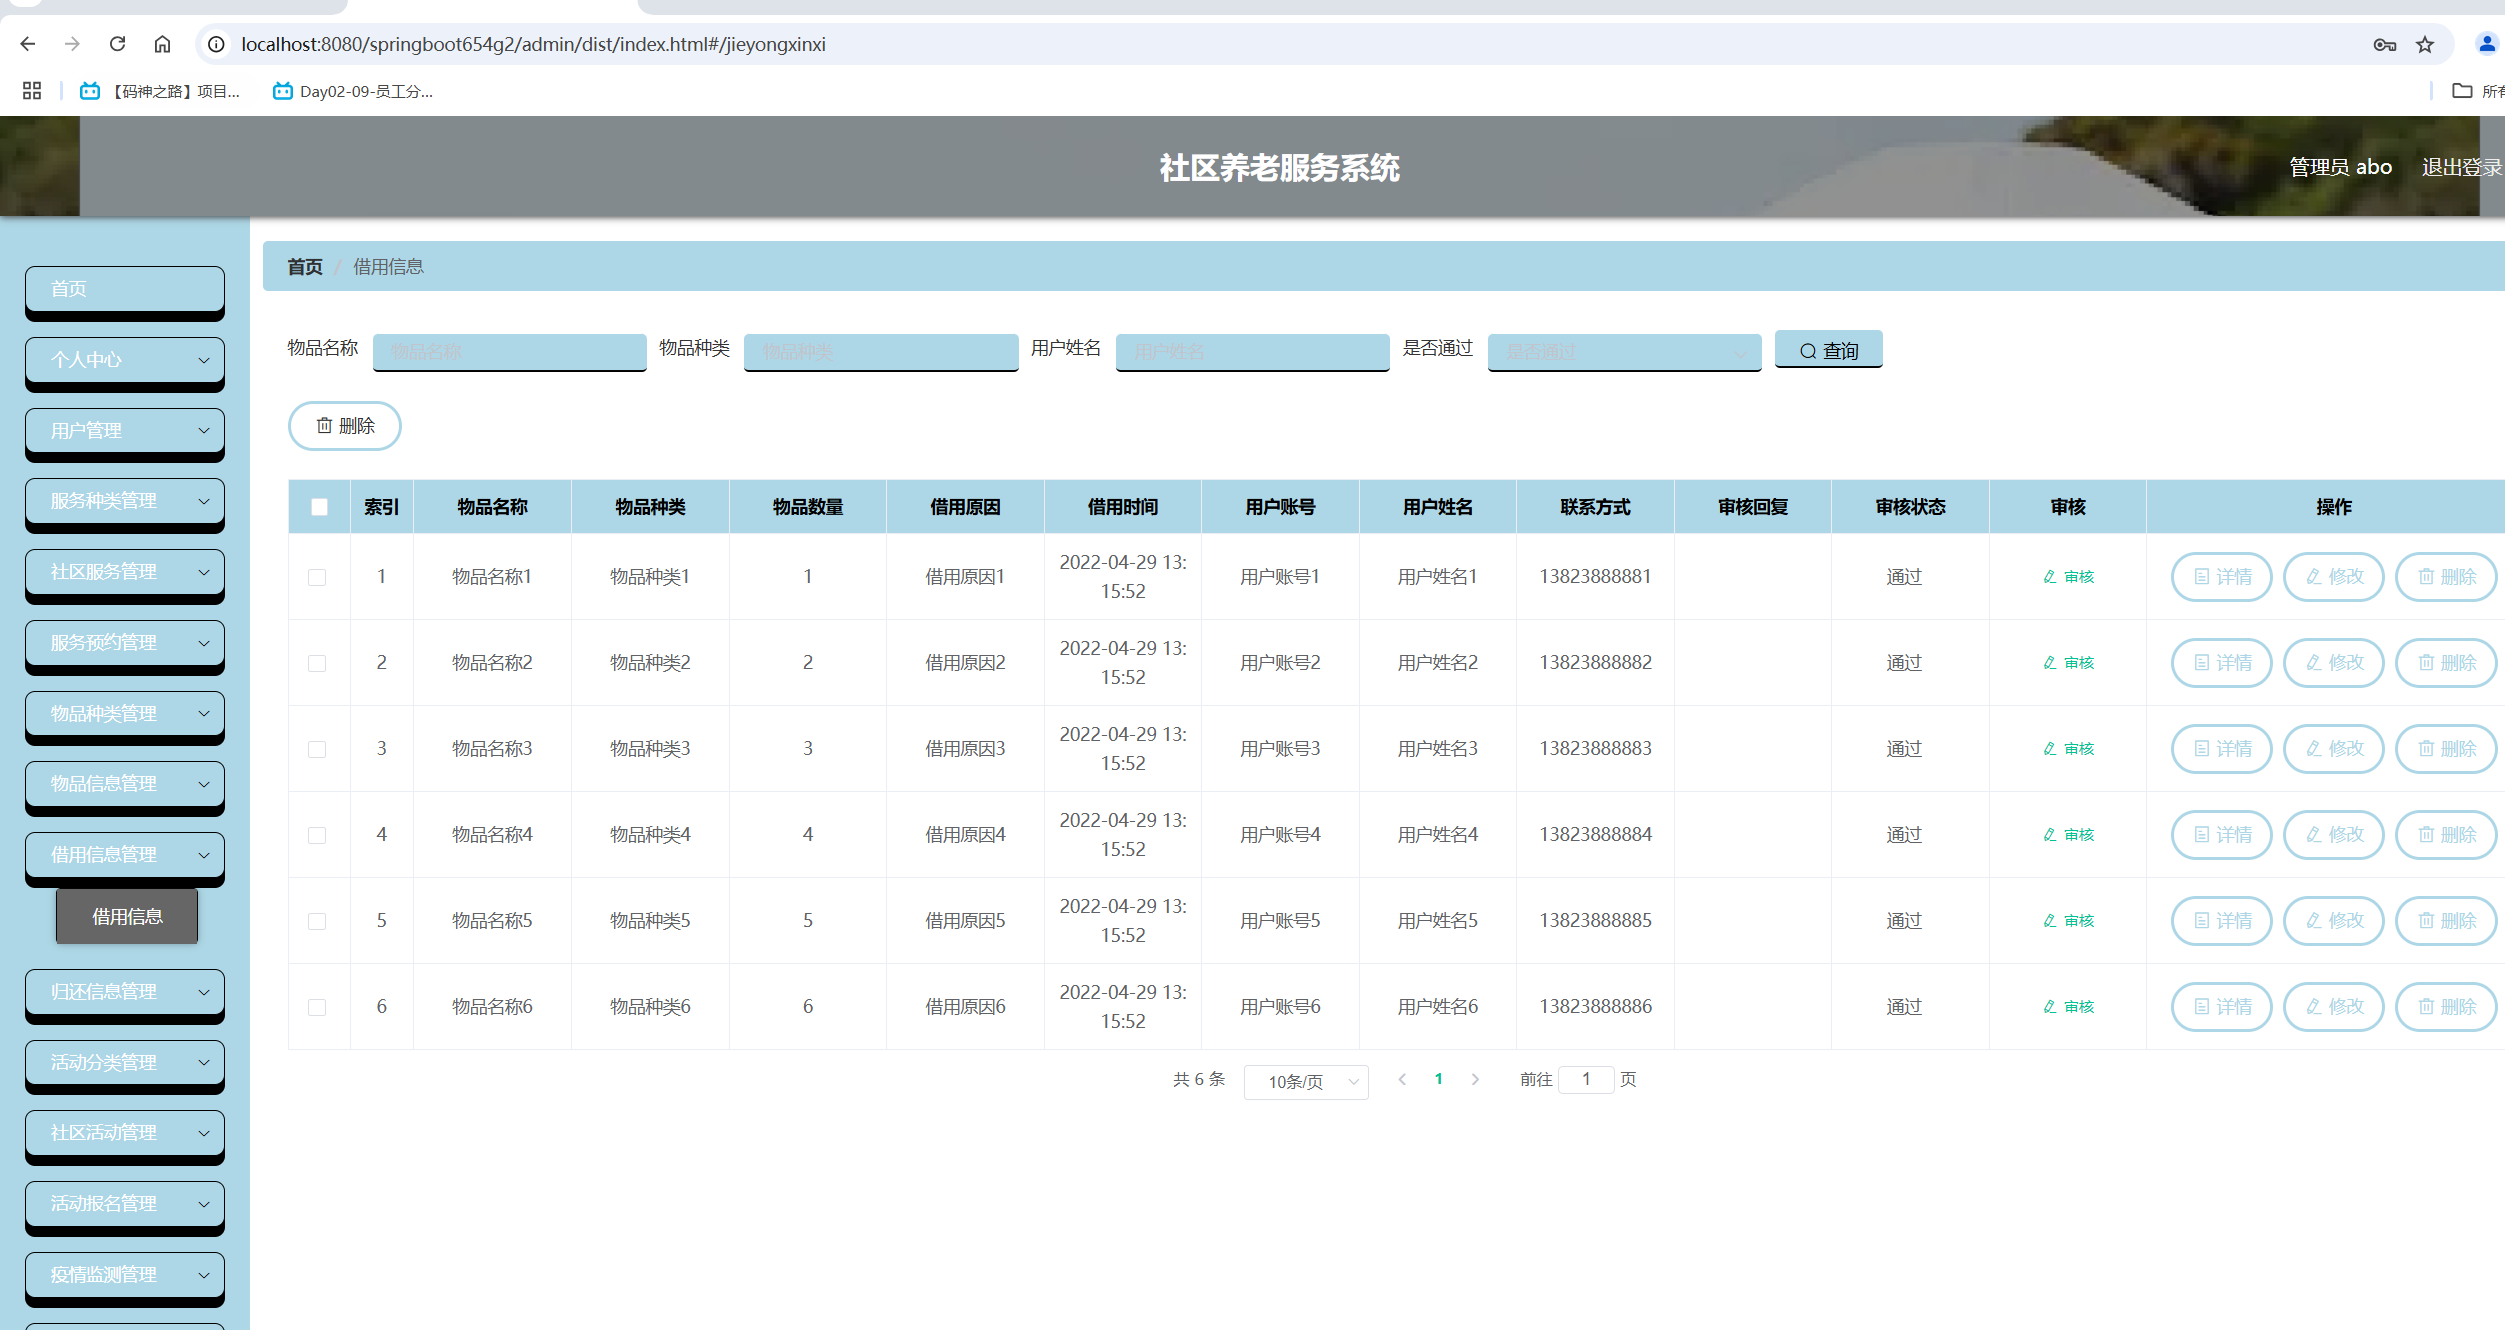Open the browser home page icon
Viewport: 2505px width, 1330px height.
click(162, 44)
